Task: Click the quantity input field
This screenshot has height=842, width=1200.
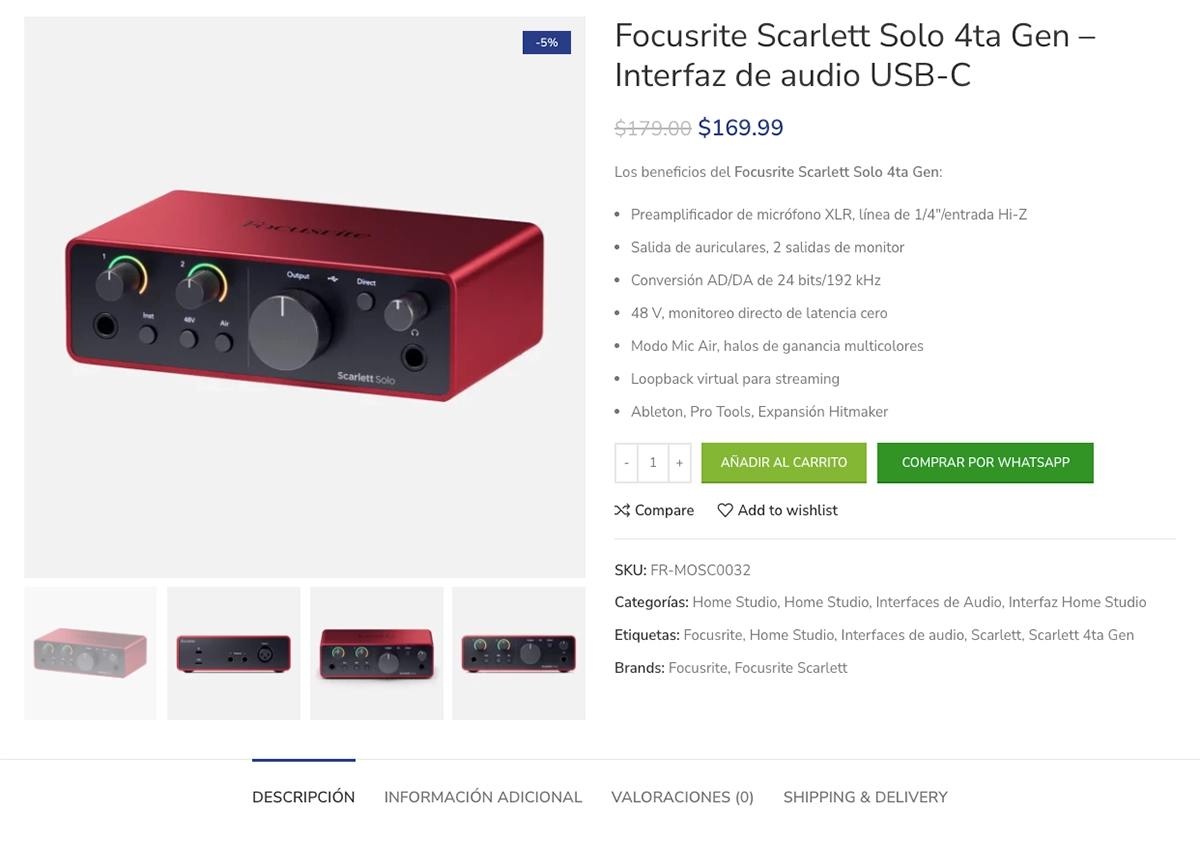Action: point(653,463)
